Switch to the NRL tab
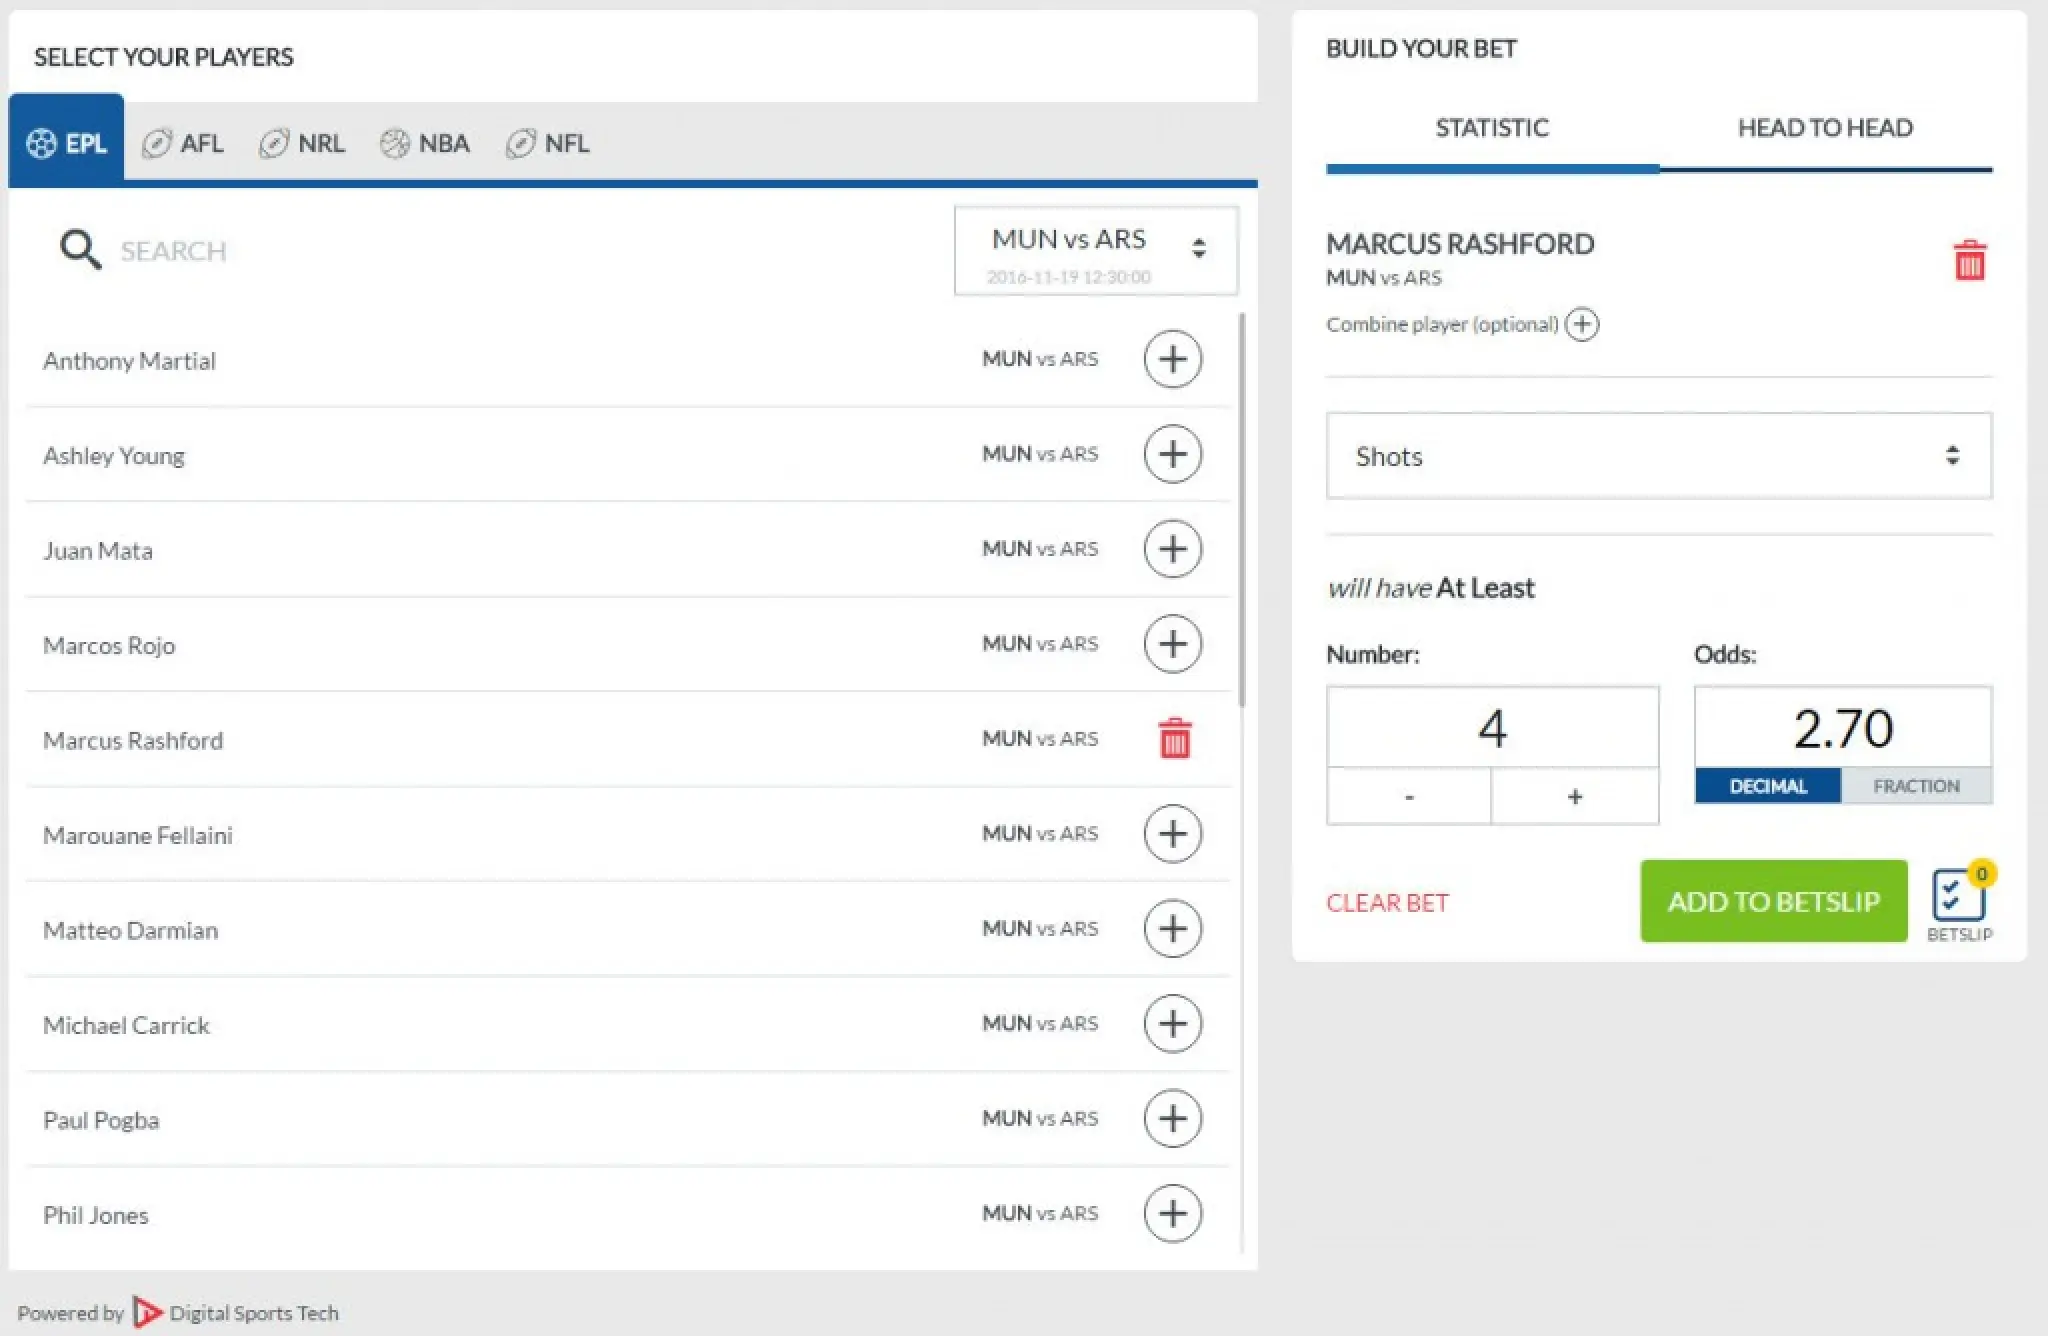The height and width of the screenshot is (1336, 2048). point(301,143)
